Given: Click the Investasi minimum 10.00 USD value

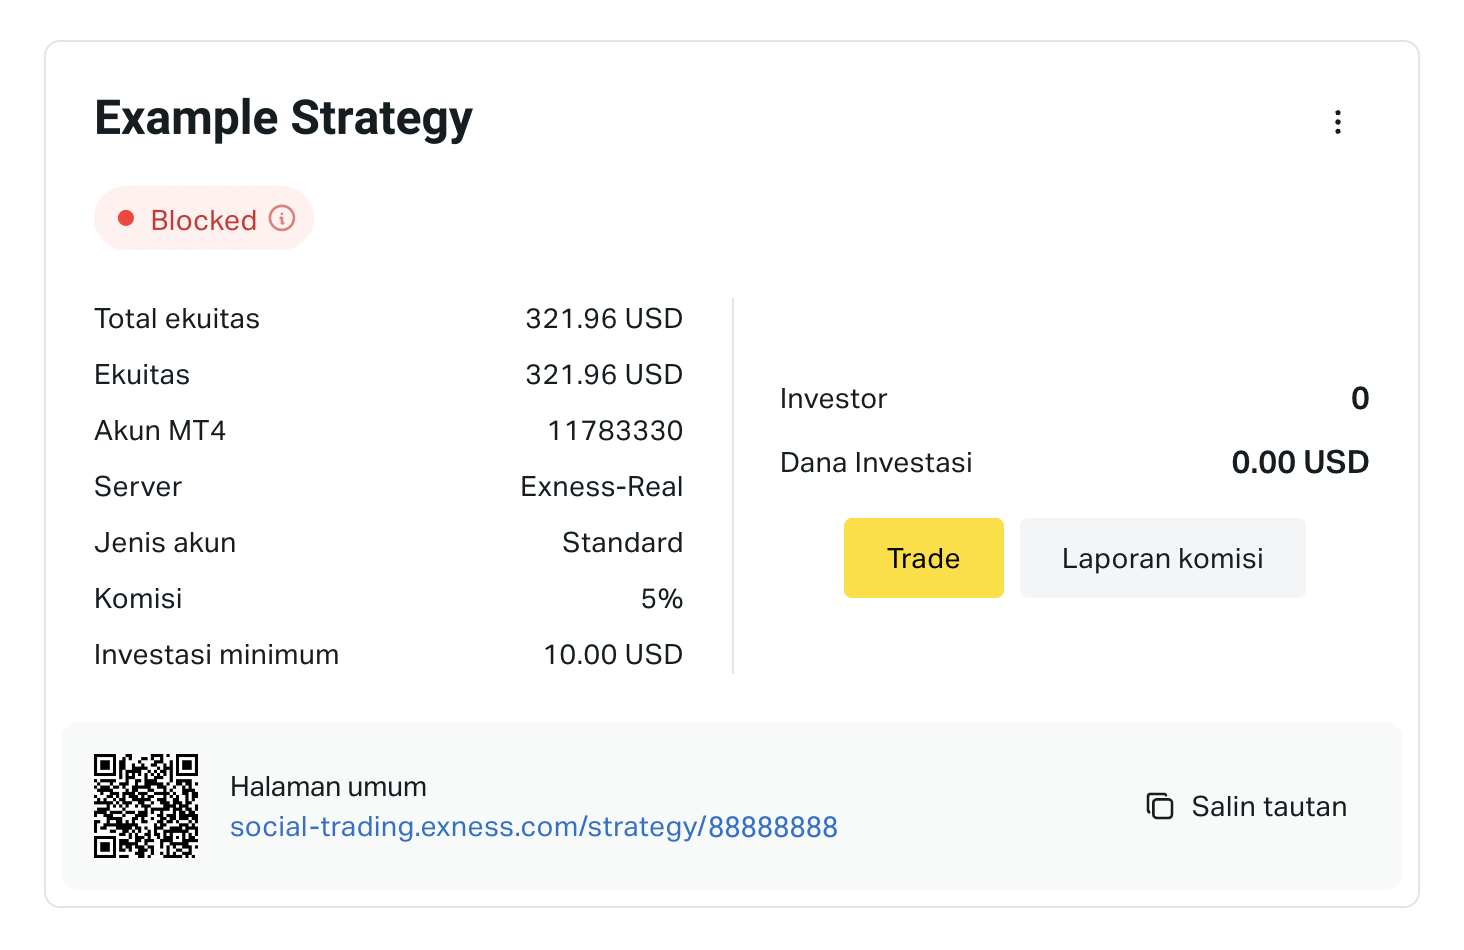Looking at the screenshot, I should (x=613, y=655).
